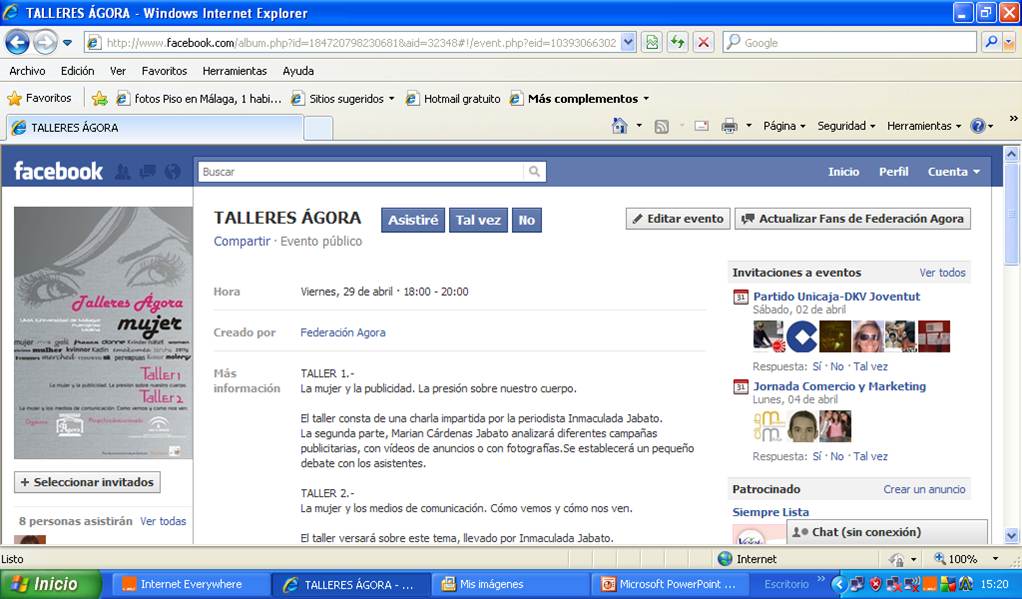Open the Hotmail gratuito favorite
The width and height of the screenshot is (1022, 599).
click(x=454, y=99)
